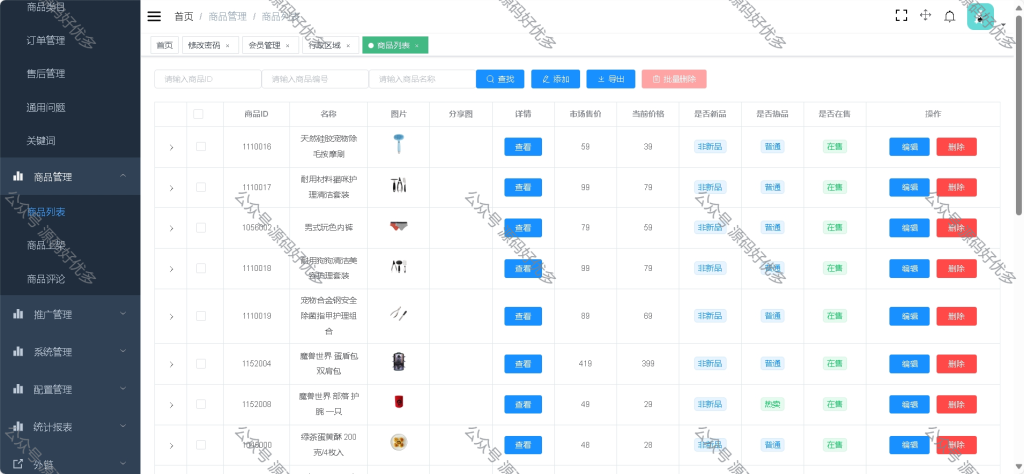Click the 商品管理 bar chart icon

point(18,176)
